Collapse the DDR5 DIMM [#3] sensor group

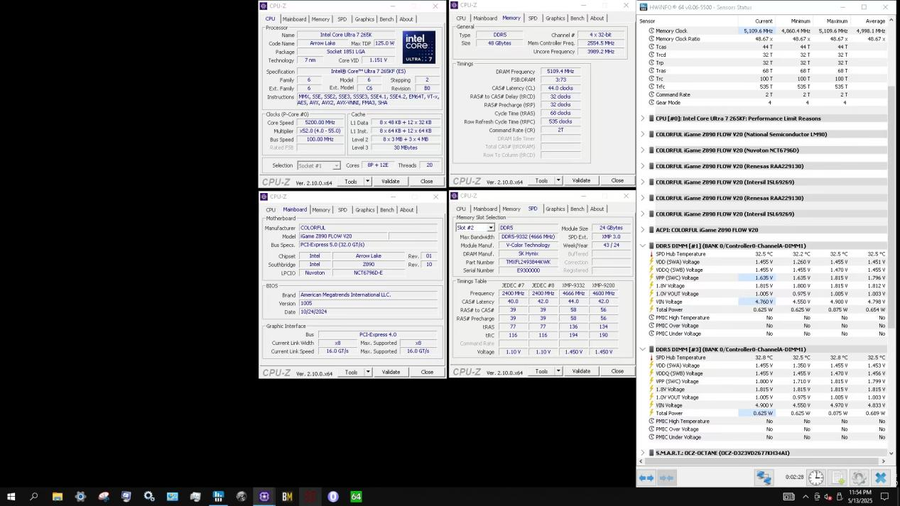[x=643, y=349]
